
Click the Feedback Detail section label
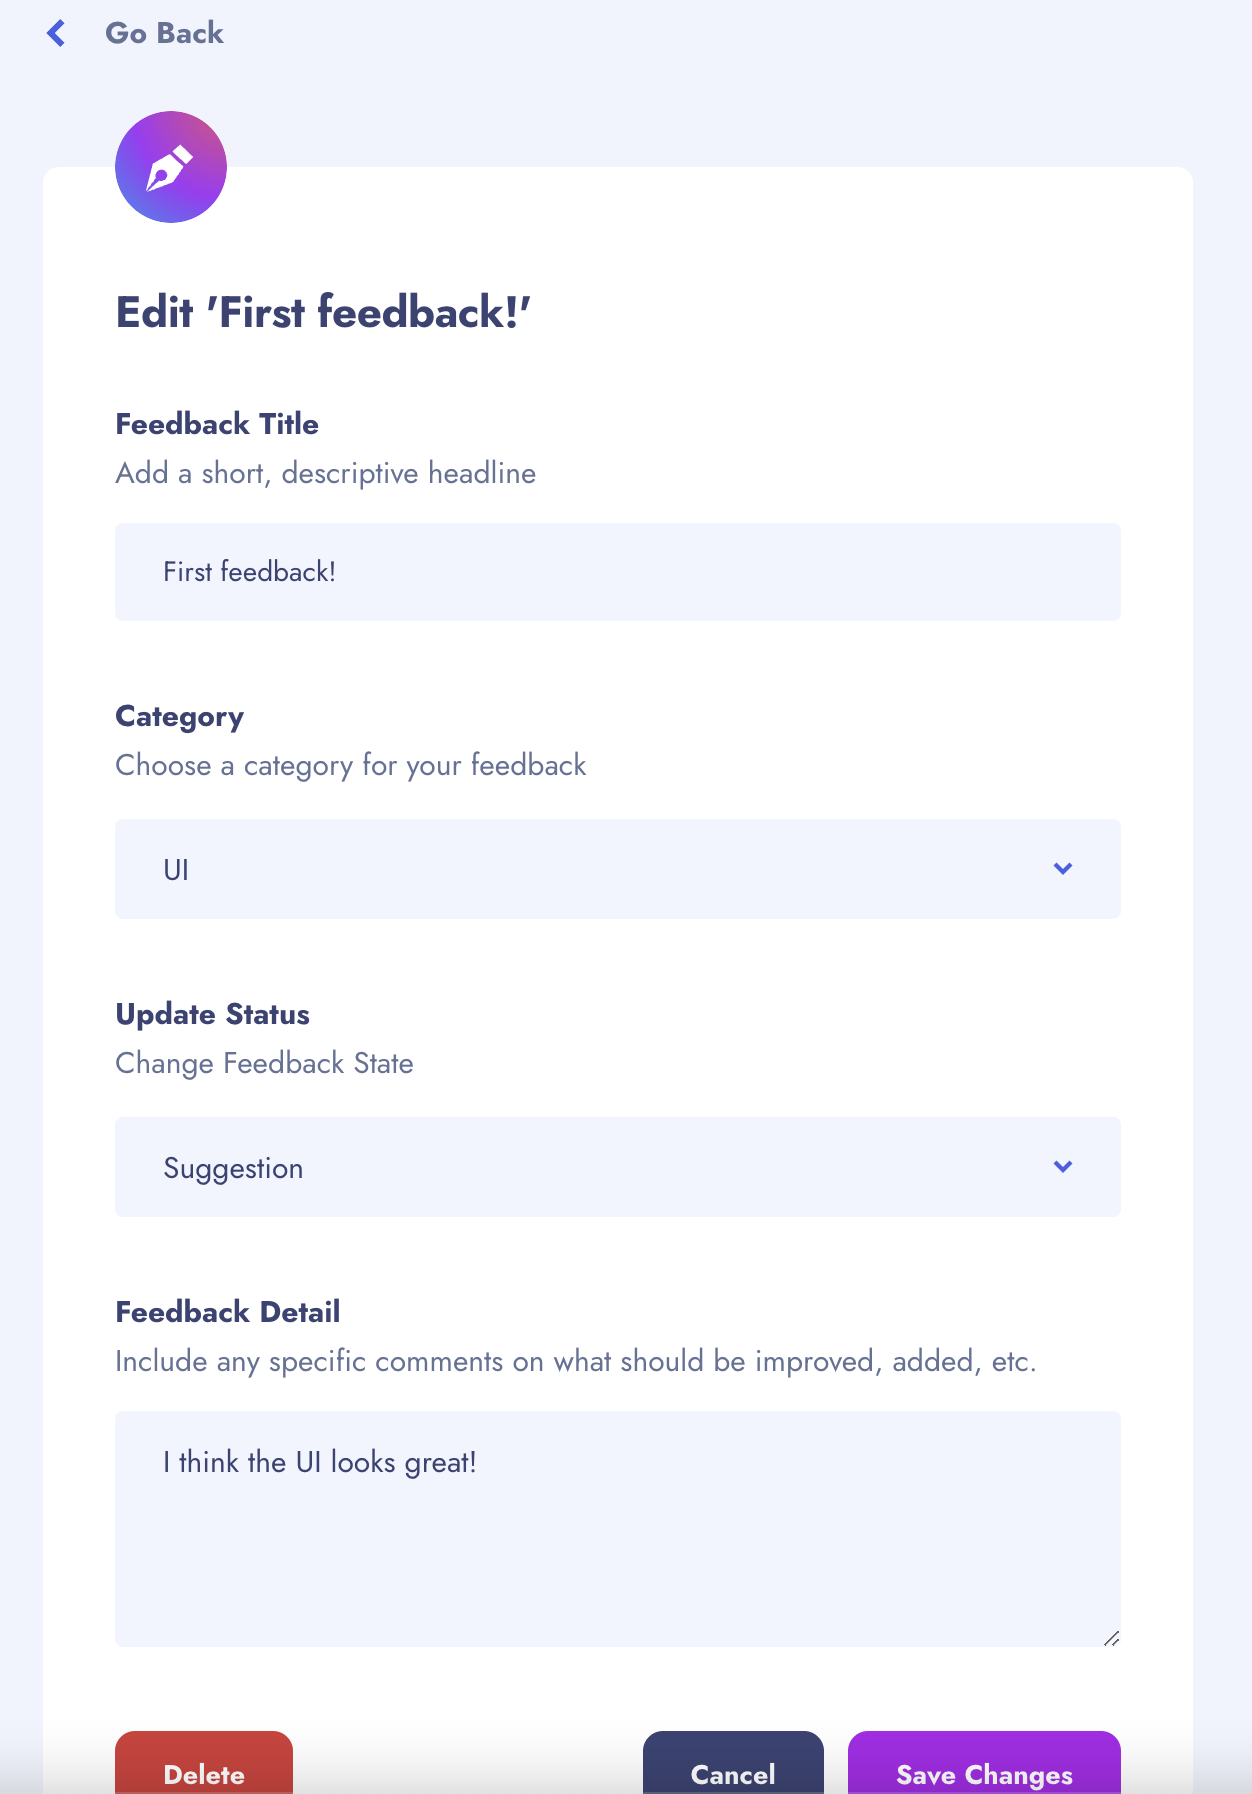(228, 1311)
